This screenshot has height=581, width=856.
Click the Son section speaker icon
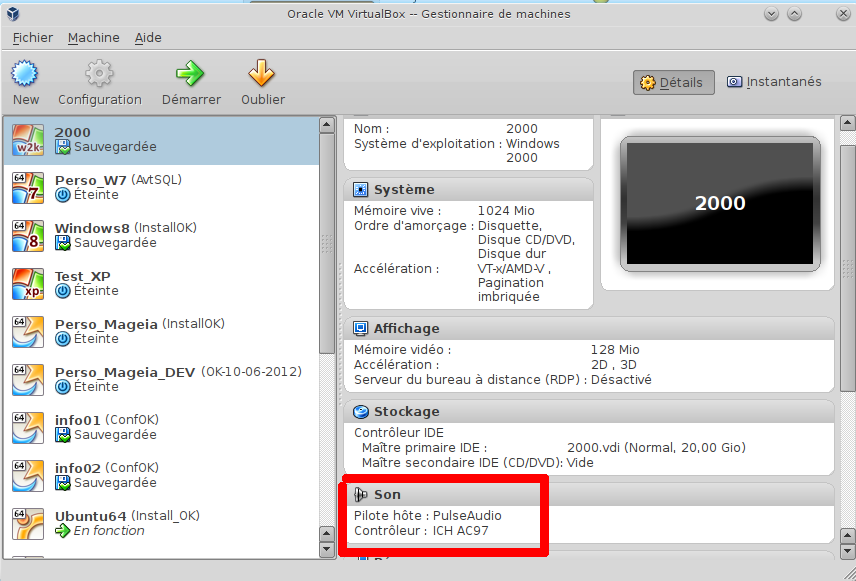(360, 494)
